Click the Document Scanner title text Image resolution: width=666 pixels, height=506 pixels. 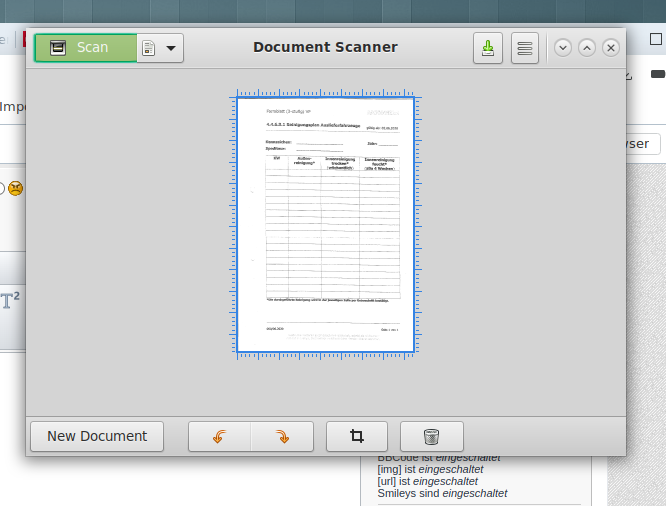coord(325,47)
